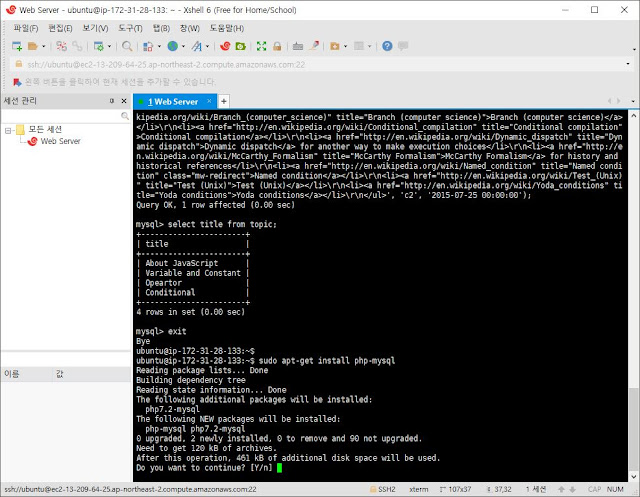The height and width of the screenshot is (497, 640).
Task: Expand the address bar history dropdown
Action: [628, 64]
